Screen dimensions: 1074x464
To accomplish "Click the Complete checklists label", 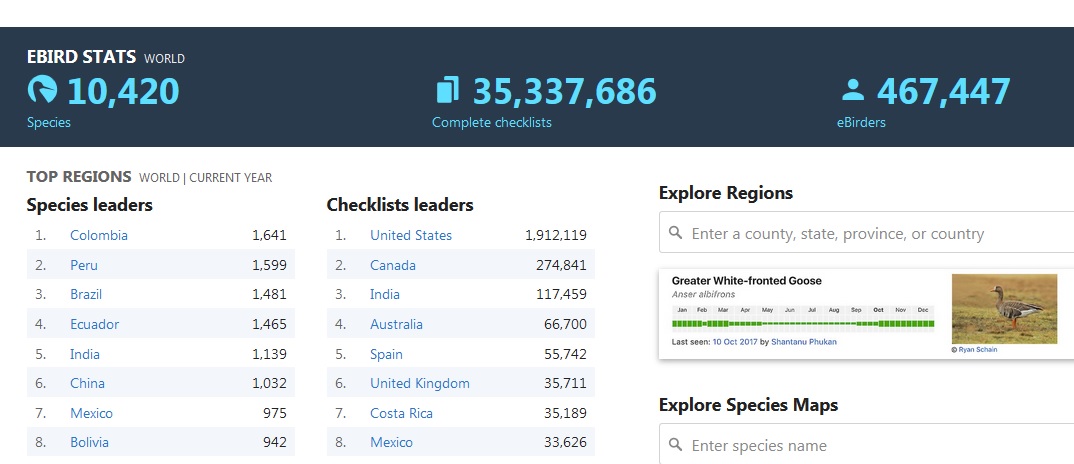I will [x=492, y=122].
